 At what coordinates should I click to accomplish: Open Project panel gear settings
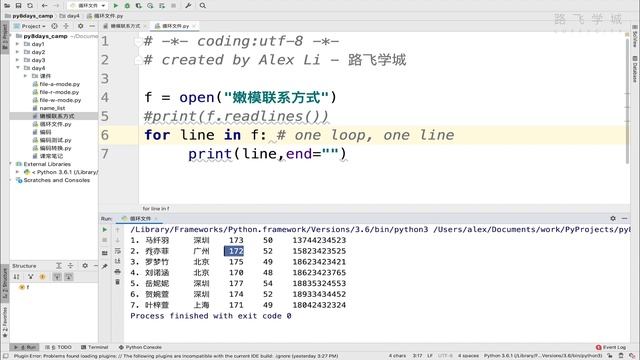pyautogui.click(x=80, y=26)
